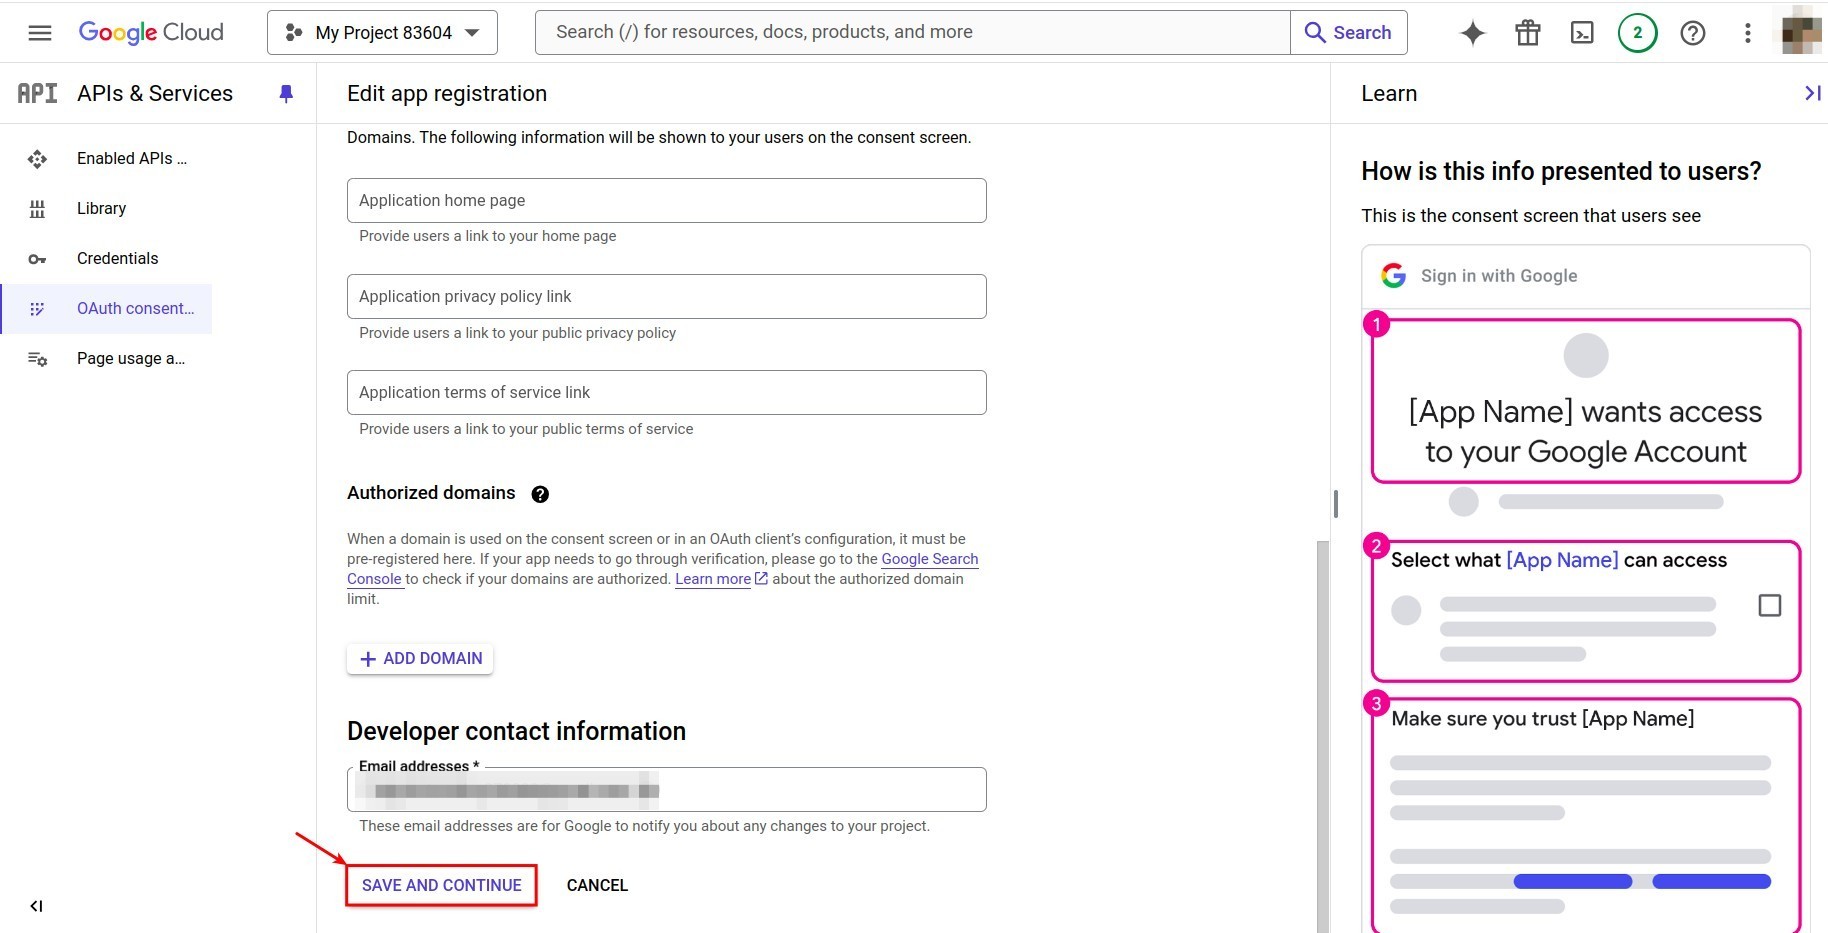
Task: Open the more options three-dot menu
Action: click(x=1747, y=32)
